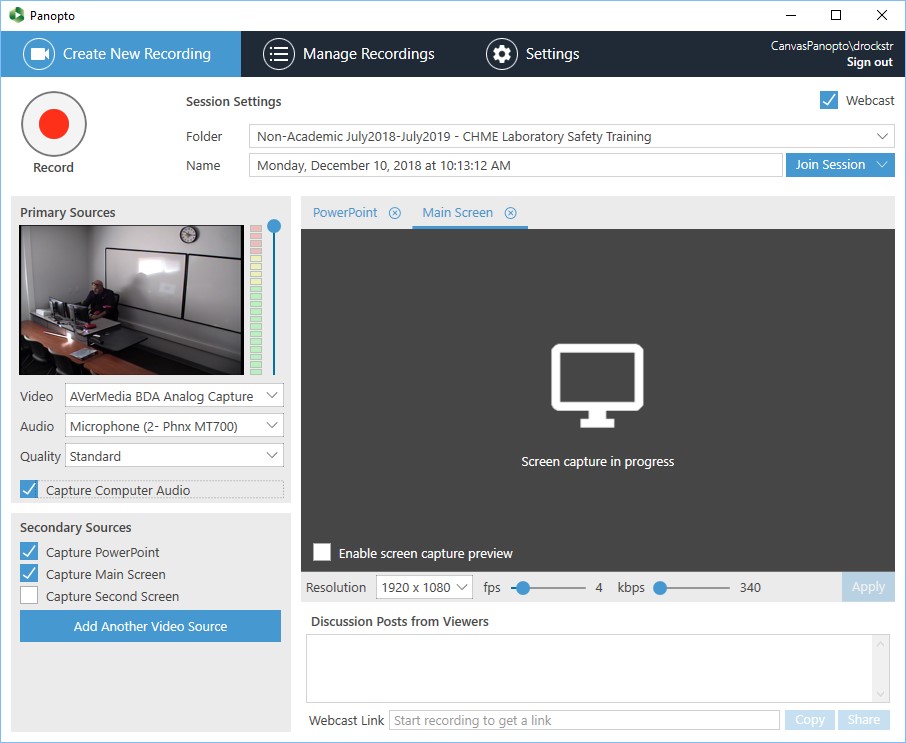The image size is (906, 743).
Task: Click the list icon beside Manage Recordings
Action: pyautogui.click(x=279, y=54)
